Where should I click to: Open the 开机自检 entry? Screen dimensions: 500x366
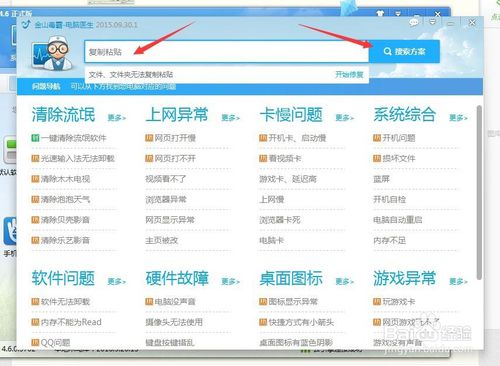(x=390, y=199)
